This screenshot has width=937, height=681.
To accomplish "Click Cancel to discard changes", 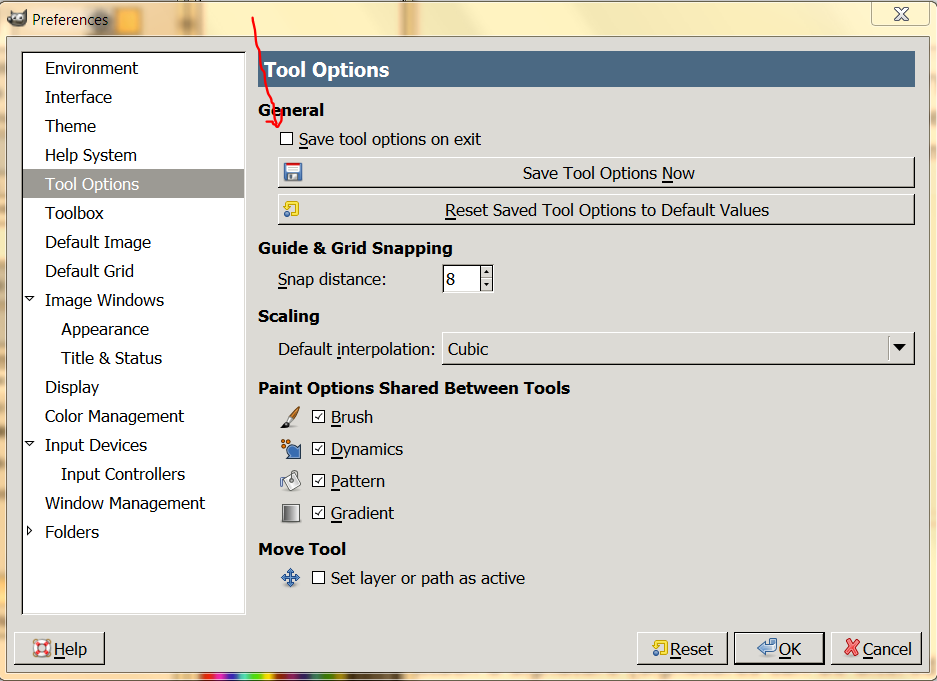I will [876, 648].
